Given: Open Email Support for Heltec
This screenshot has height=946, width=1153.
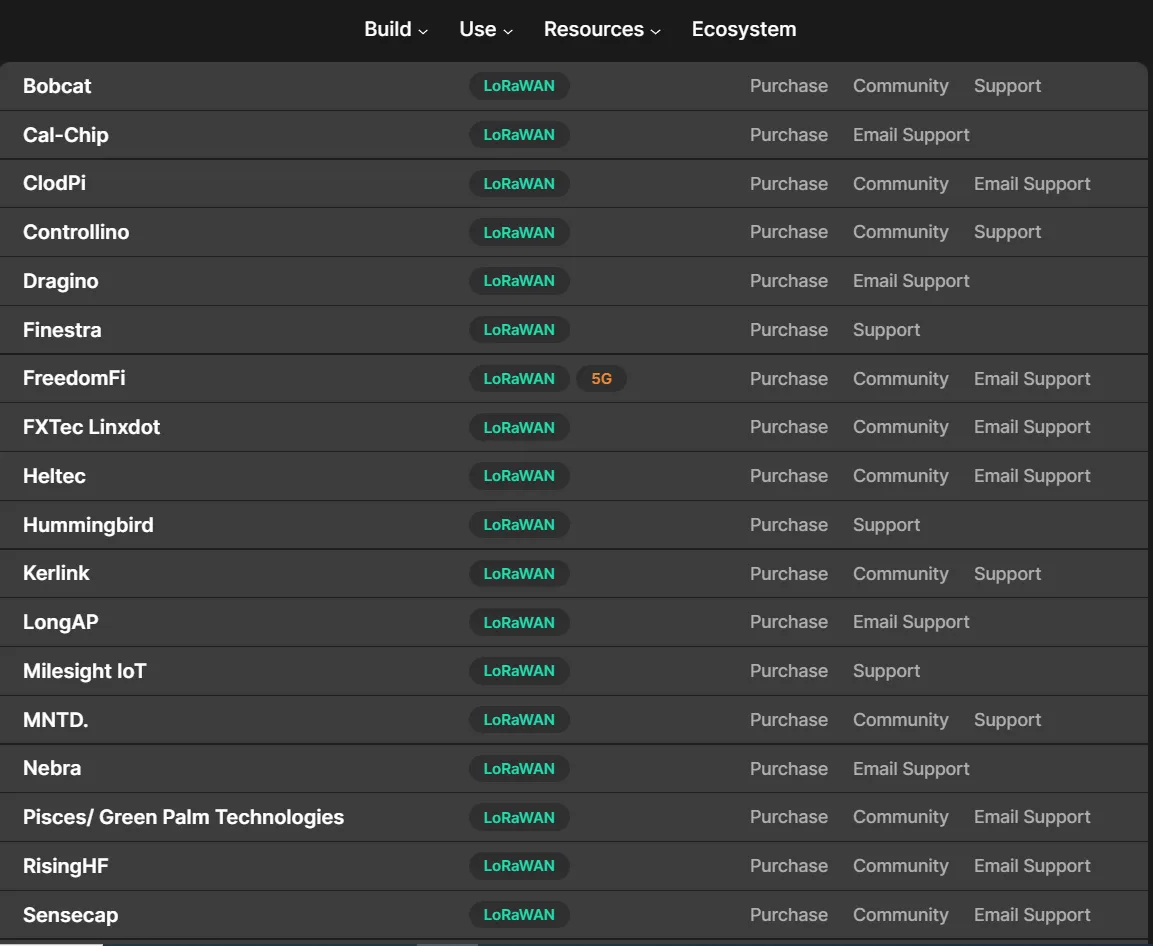Looking at the screenshot, I should [x=1032, y=476].
